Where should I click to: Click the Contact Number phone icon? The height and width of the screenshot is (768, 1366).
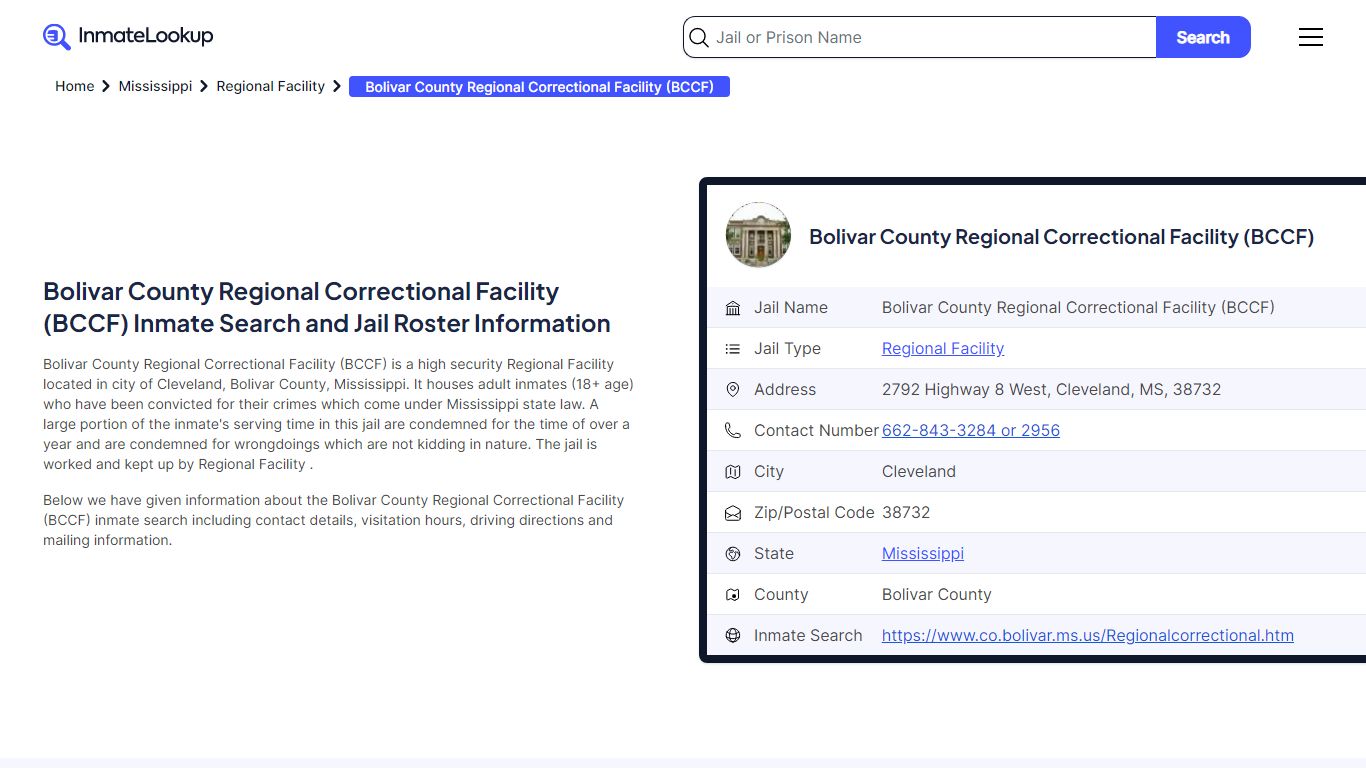[x=733, y=431]
